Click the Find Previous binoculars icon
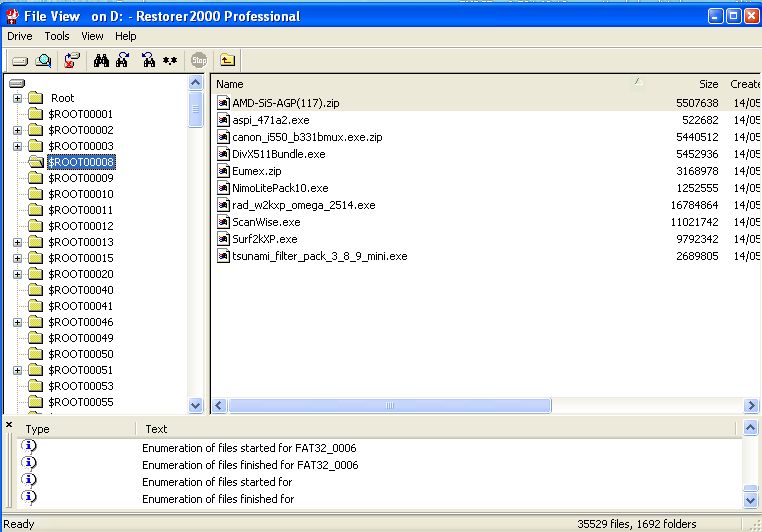 (x=148, y=60)
